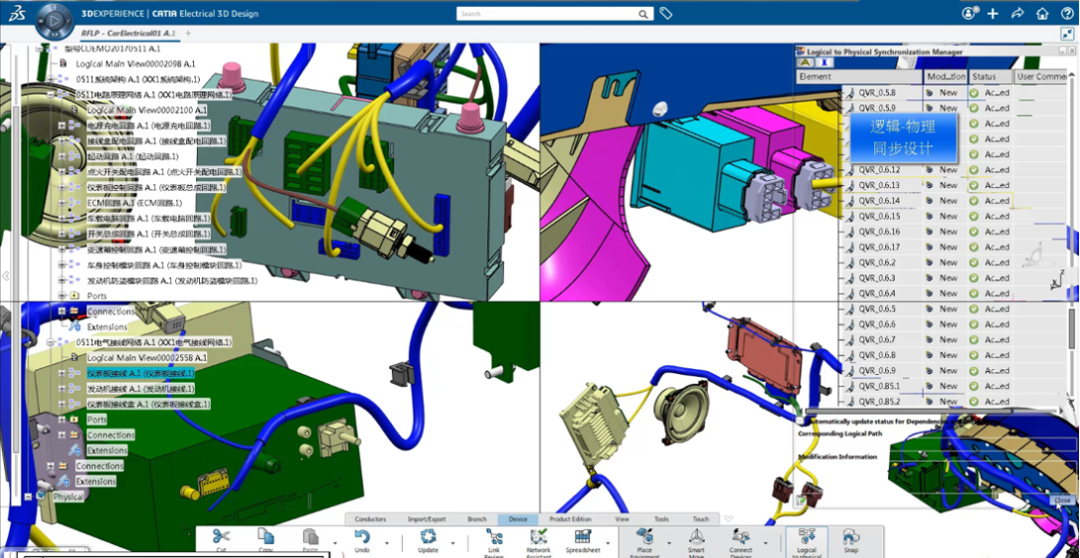Click Close in the Synchronization Manager
1080x558 pixels.
click(x=1062, y=500)
